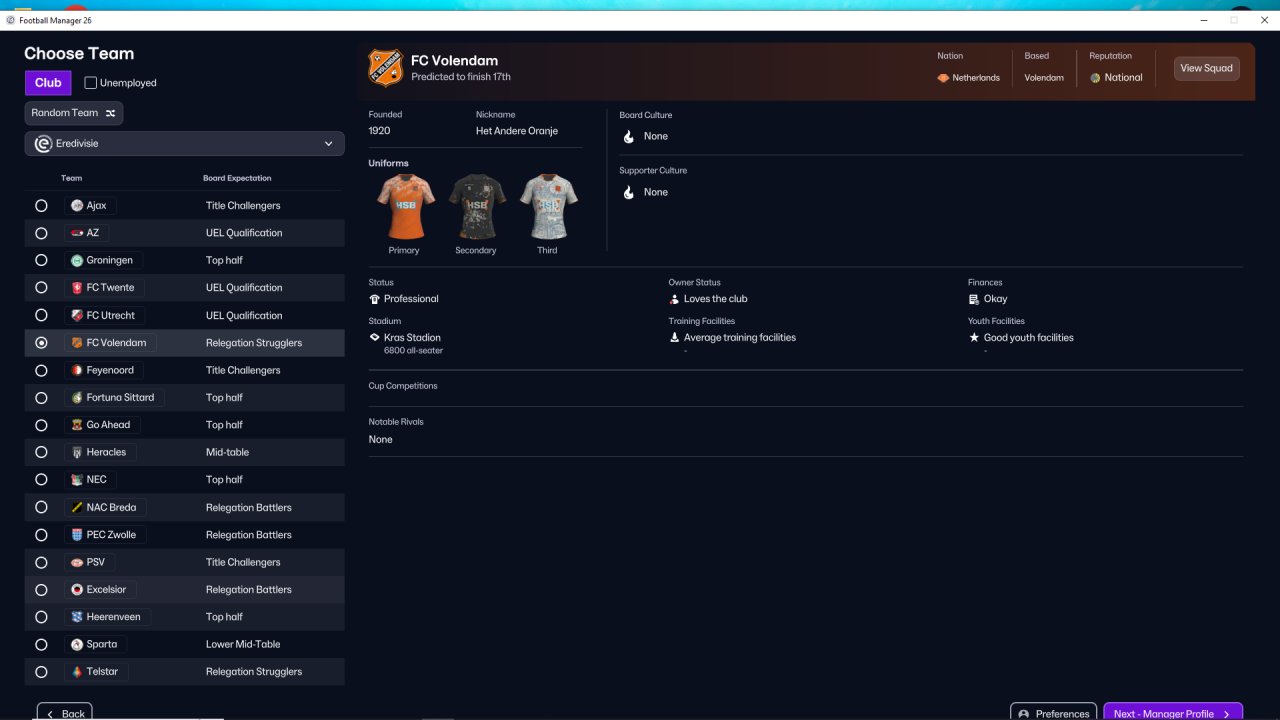Click the FC Utrecht club badge icon
Viewport: 1280px width, 720px height.
click(x=77, y=315)
